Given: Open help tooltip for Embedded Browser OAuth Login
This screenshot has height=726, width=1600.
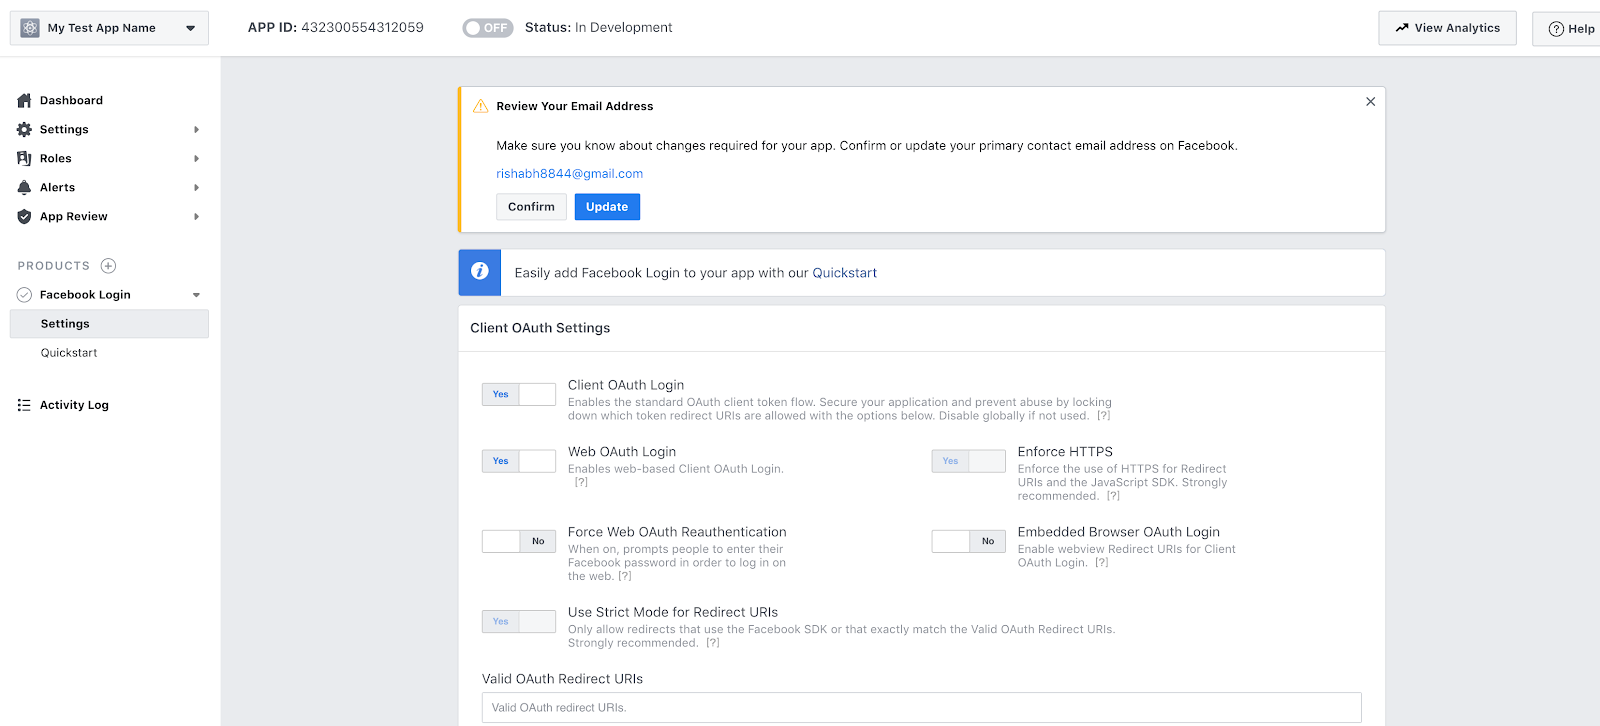Looking at the screenshot, I should 1102,563.
